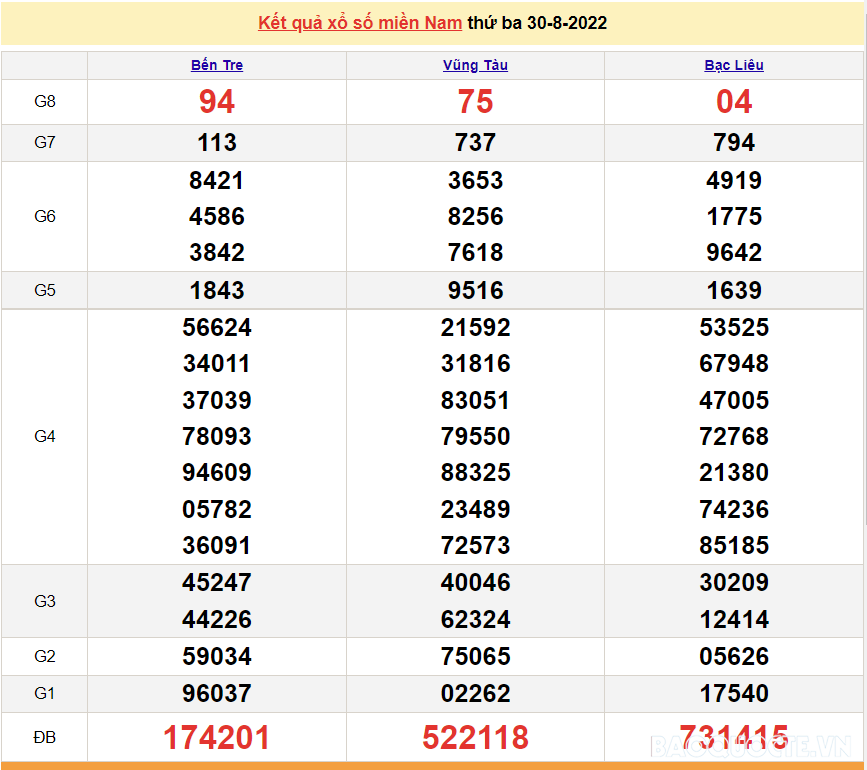This screenshot has width=867, height=770.
Task: Click Vũng Tàu G7 number 737
Action: click(x=475, y=143)
